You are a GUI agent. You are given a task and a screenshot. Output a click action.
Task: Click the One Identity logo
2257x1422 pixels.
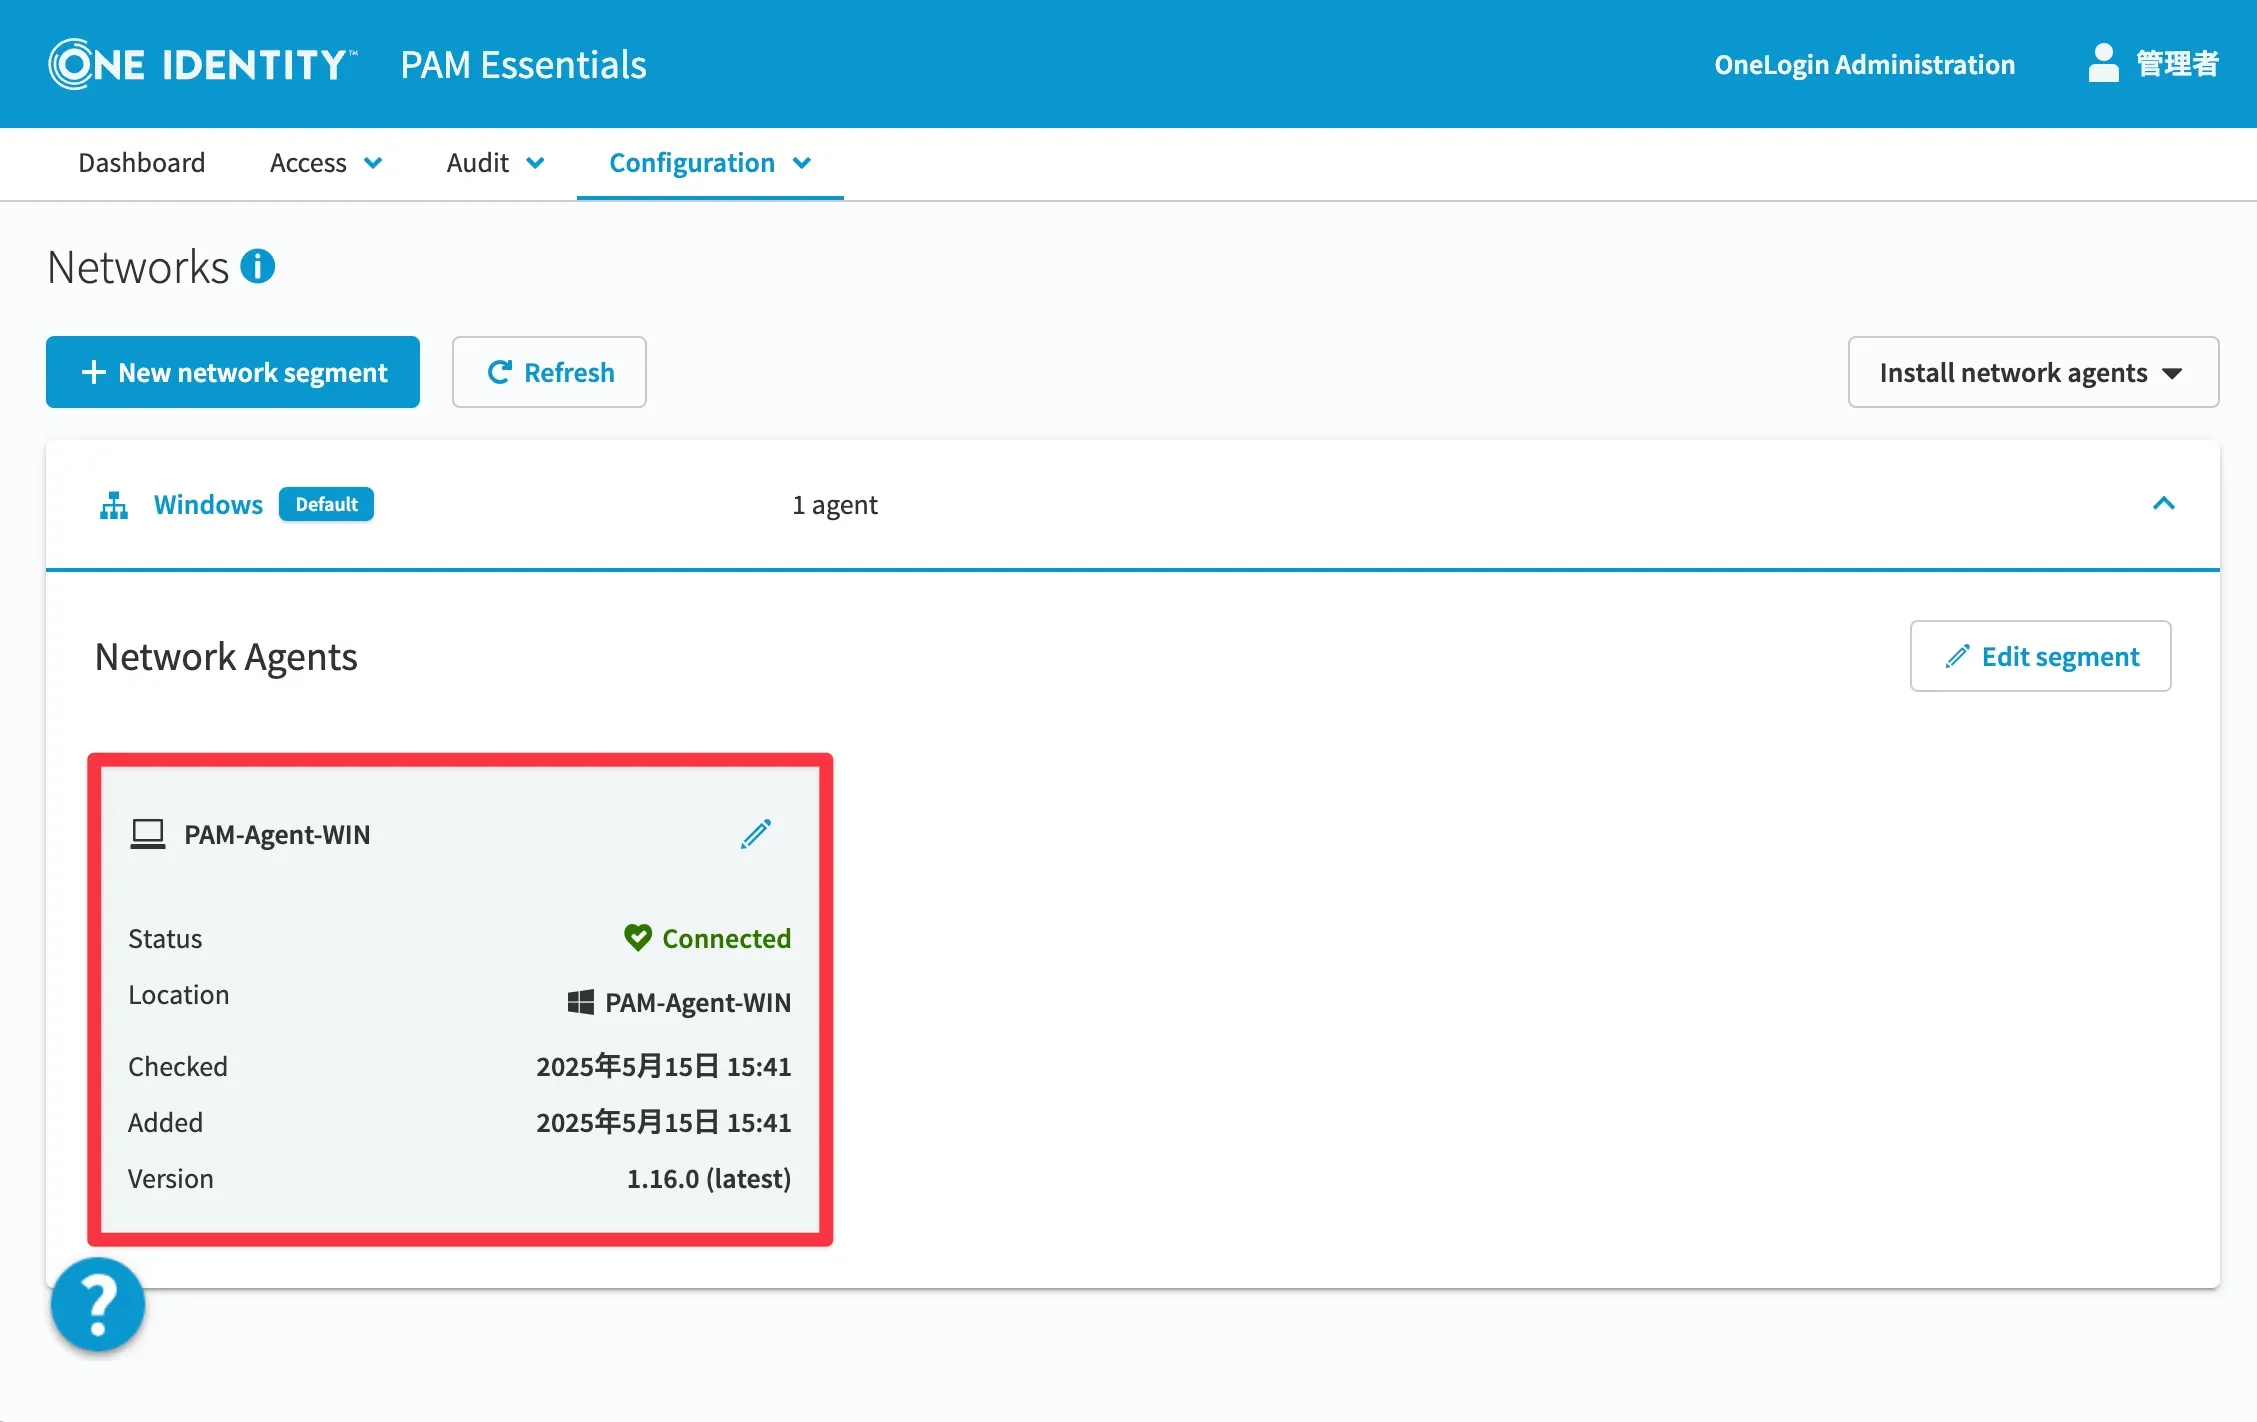click(201, 65)
